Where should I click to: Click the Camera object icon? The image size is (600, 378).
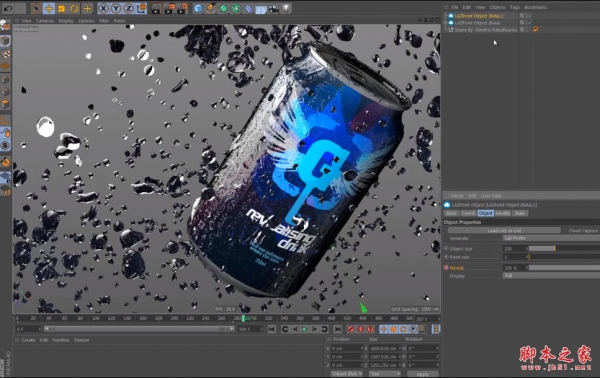point(274,8)
